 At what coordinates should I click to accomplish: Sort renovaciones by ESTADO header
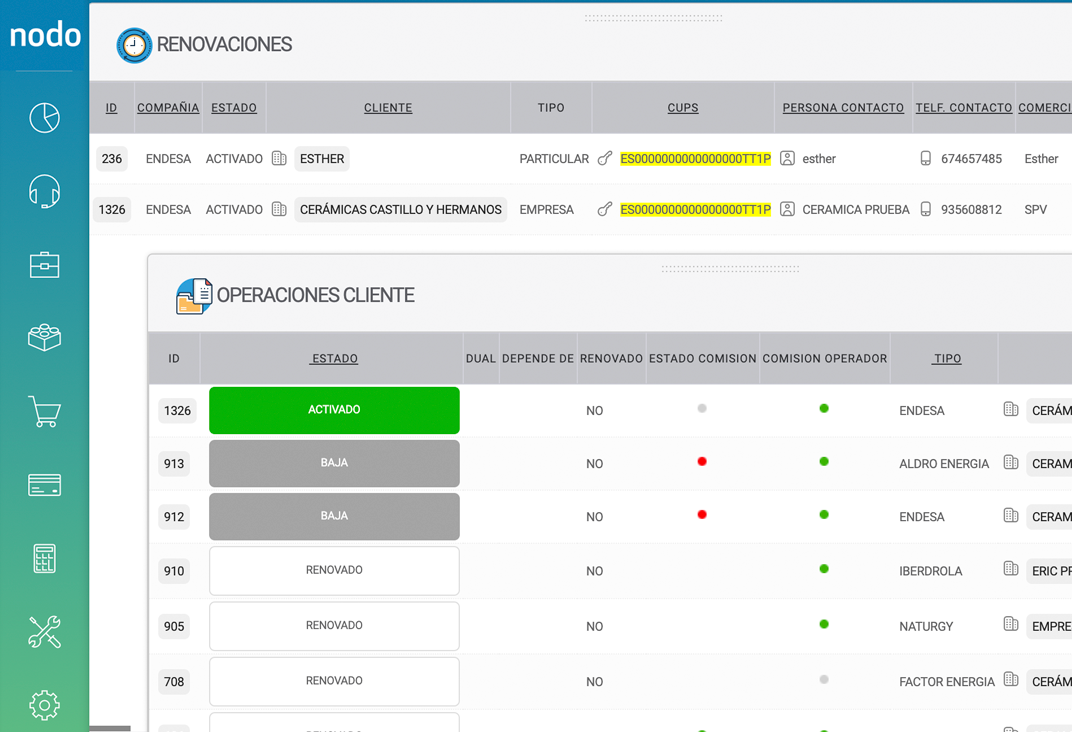coord(234,108)
